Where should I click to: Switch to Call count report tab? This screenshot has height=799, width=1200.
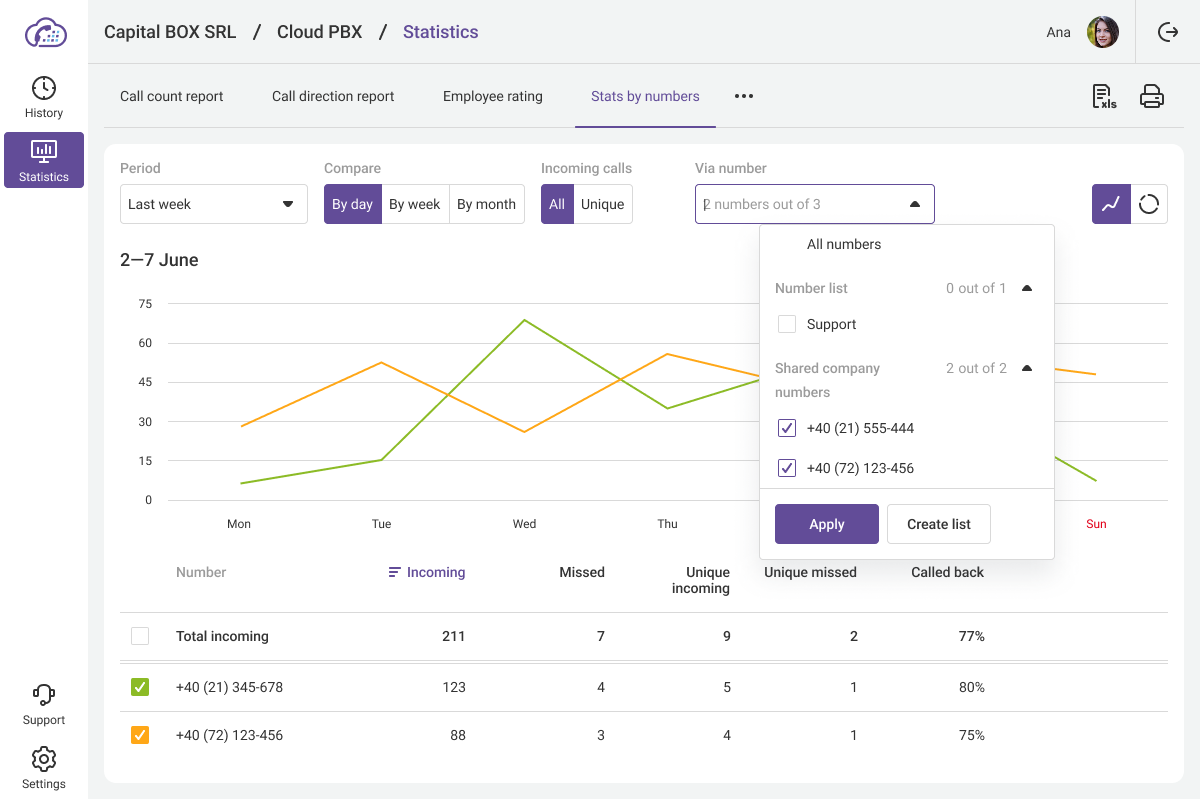[172, 96]
